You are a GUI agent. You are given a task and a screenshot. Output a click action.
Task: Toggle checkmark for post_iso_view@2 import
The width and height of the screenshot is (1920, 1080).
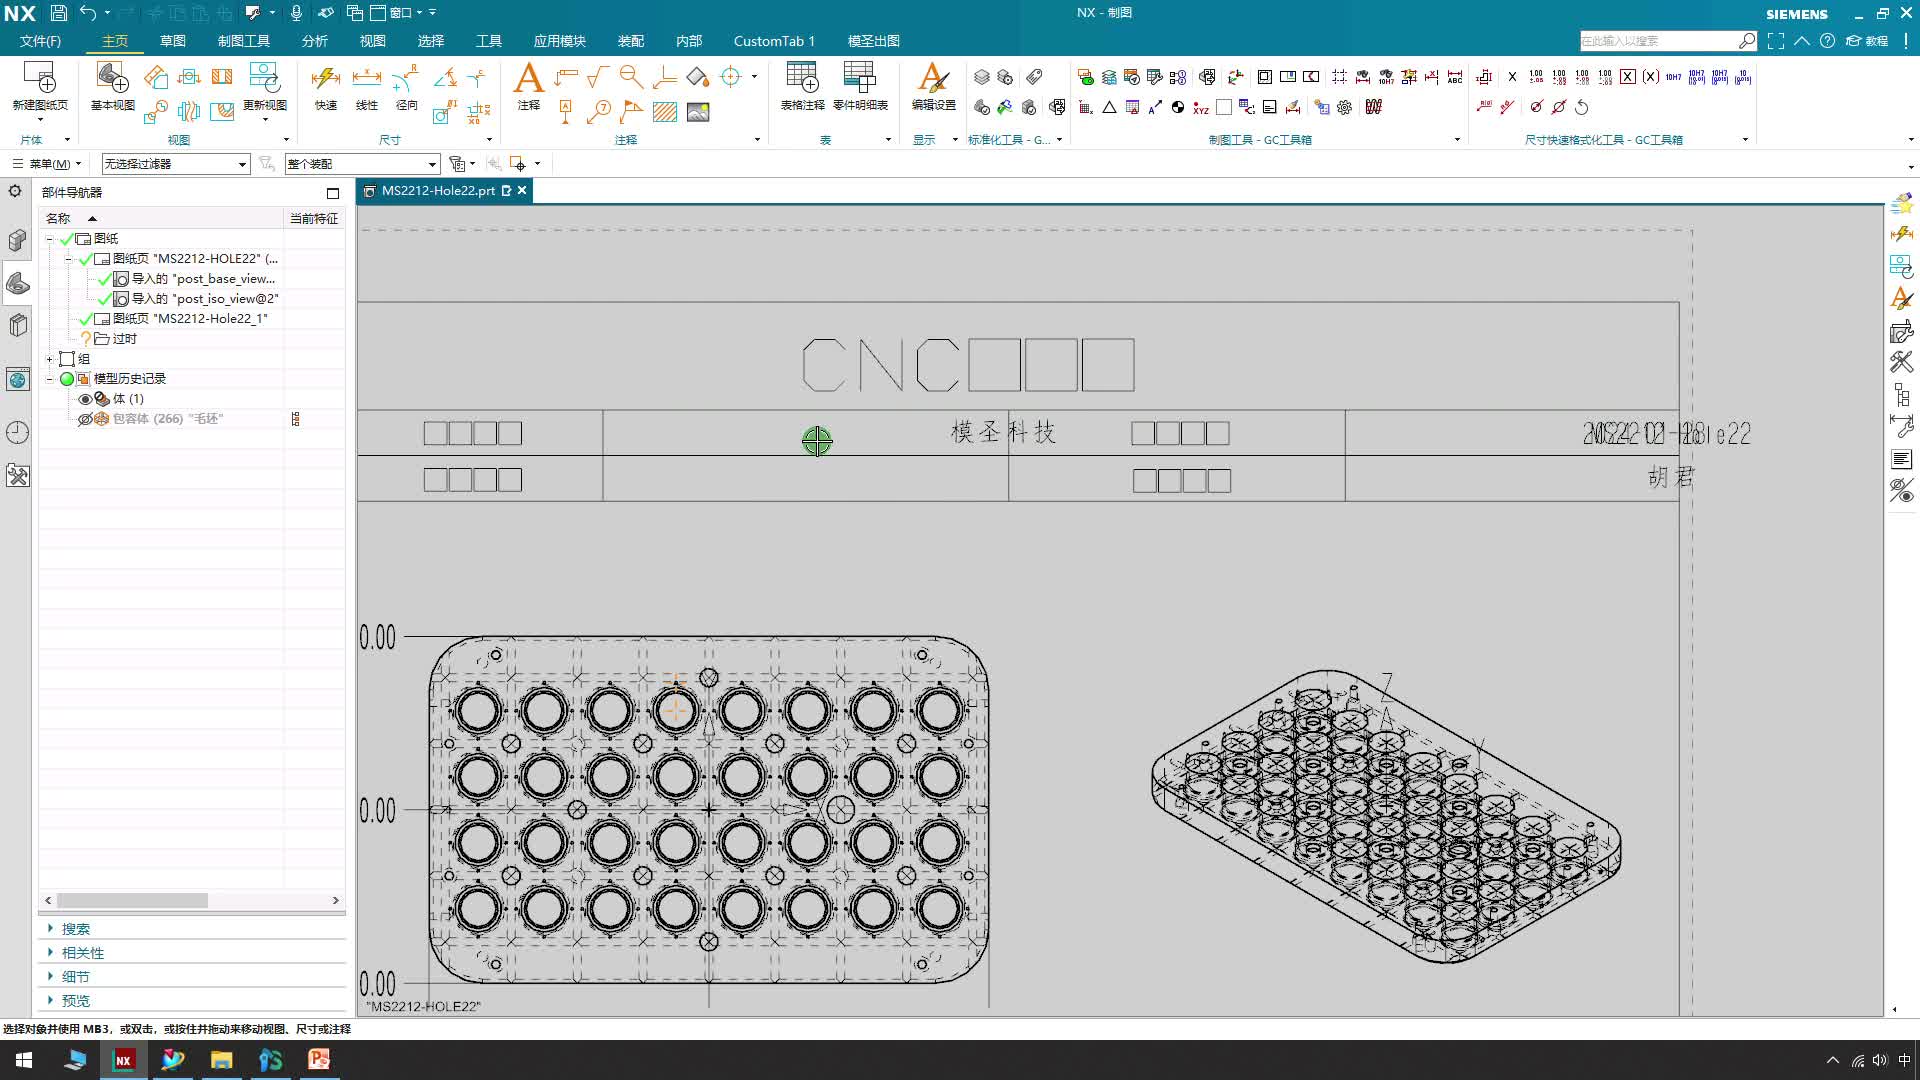pos(104,299)
